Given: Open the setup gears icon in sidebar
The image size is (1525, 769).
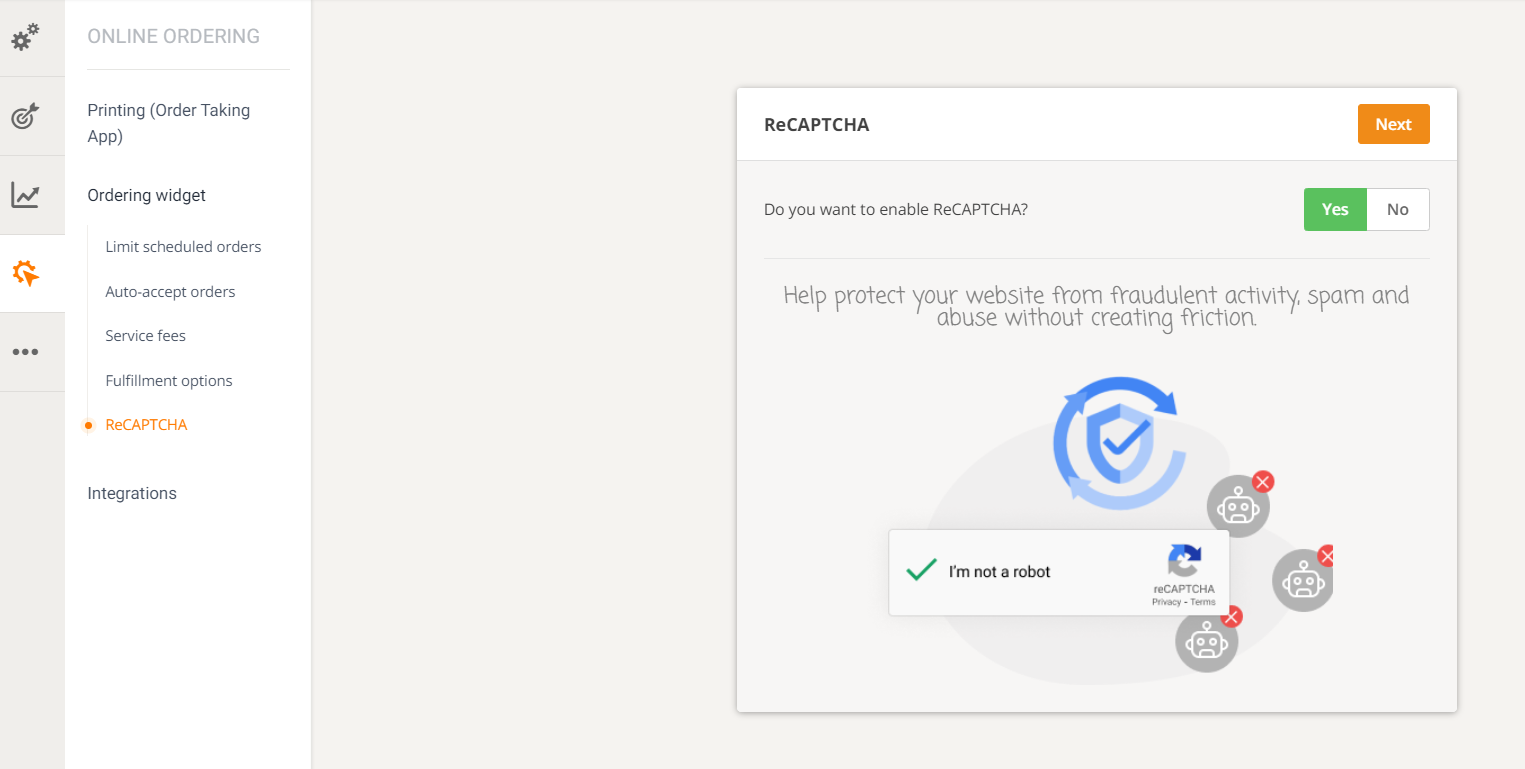Looking at the screenshot, I should (25, 38).
